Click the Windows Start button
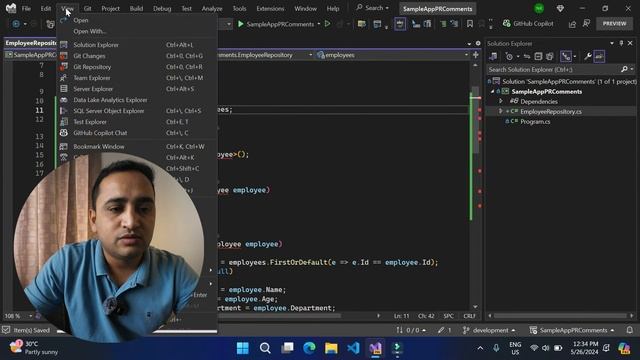 click(x=243, y=348)
